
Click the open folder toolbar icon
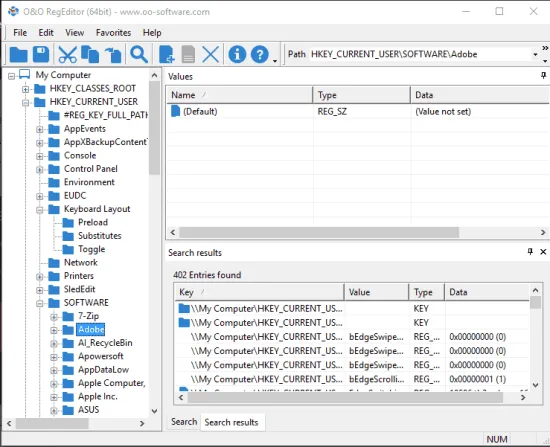click(18, 55)
